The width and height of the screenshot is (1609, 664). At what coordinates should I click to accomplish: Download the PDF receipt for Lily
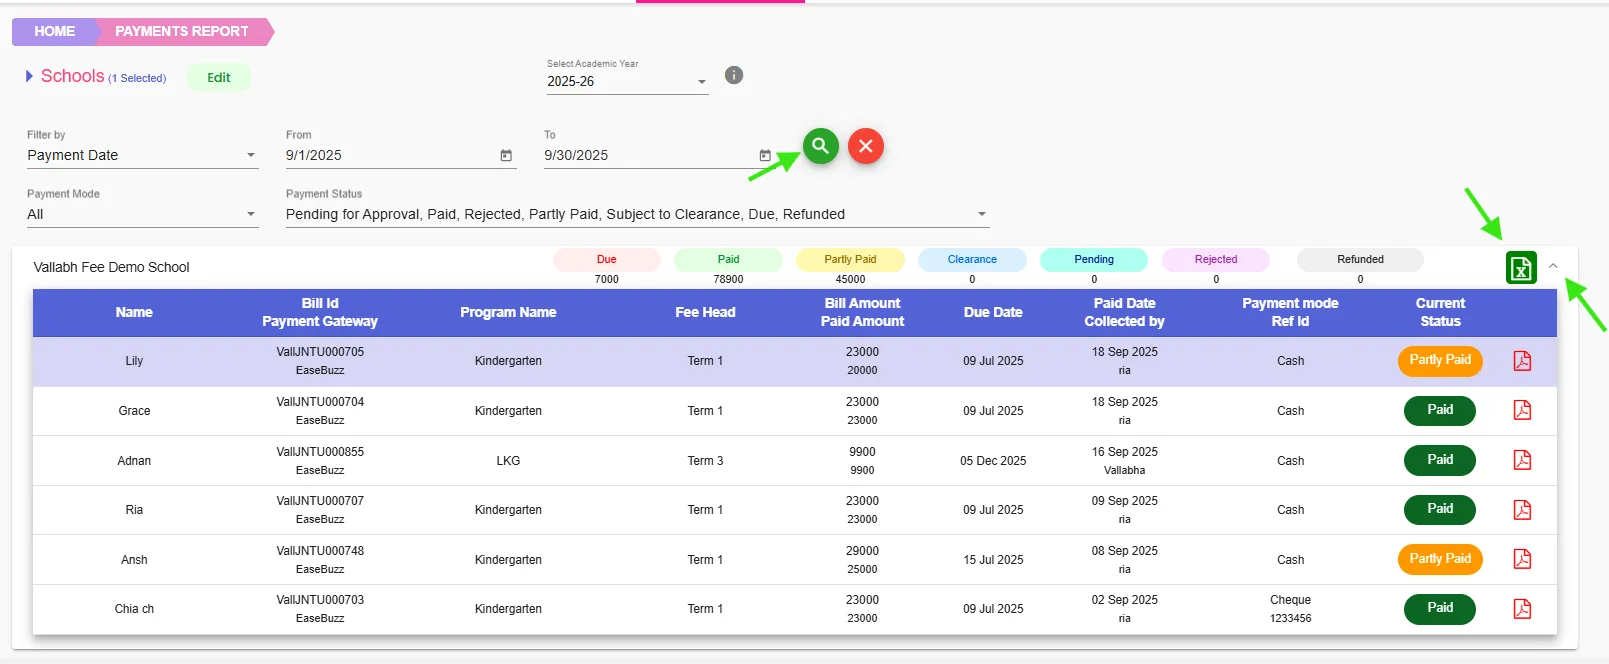[1522, 361]
